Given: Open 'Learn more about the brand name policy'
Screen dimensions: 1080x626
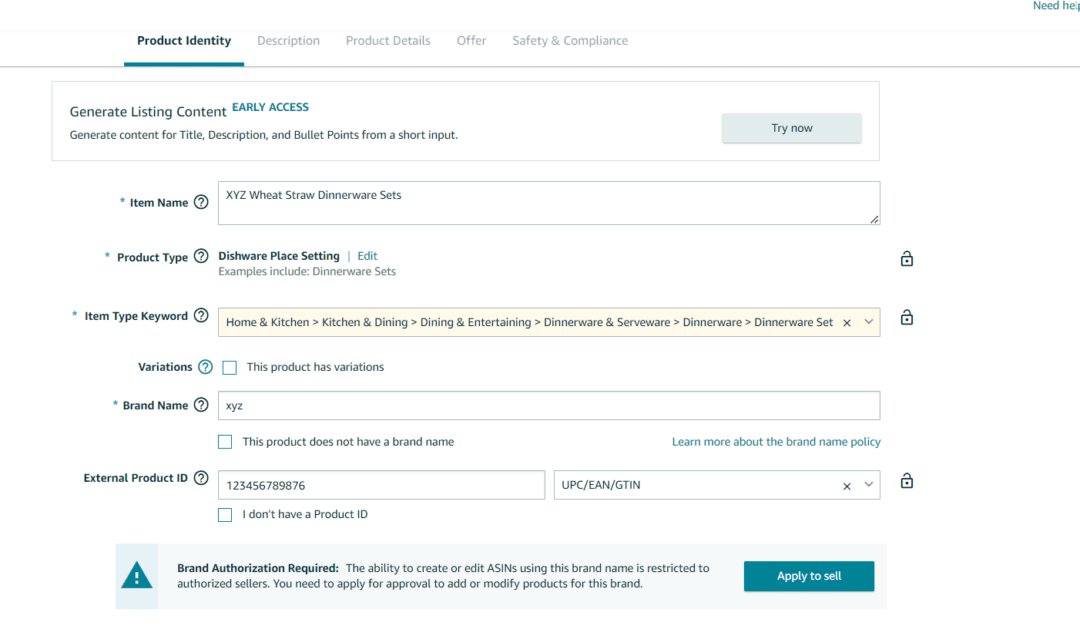Looking at the screenshot, I should point(776,441).
